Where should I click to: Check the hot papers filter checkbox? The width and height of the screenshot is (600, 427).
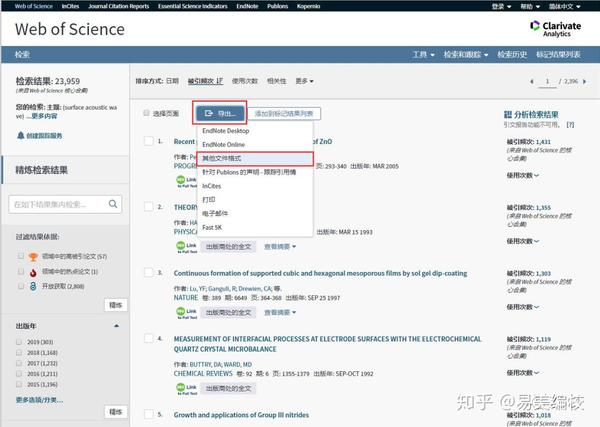click(21, 271)
